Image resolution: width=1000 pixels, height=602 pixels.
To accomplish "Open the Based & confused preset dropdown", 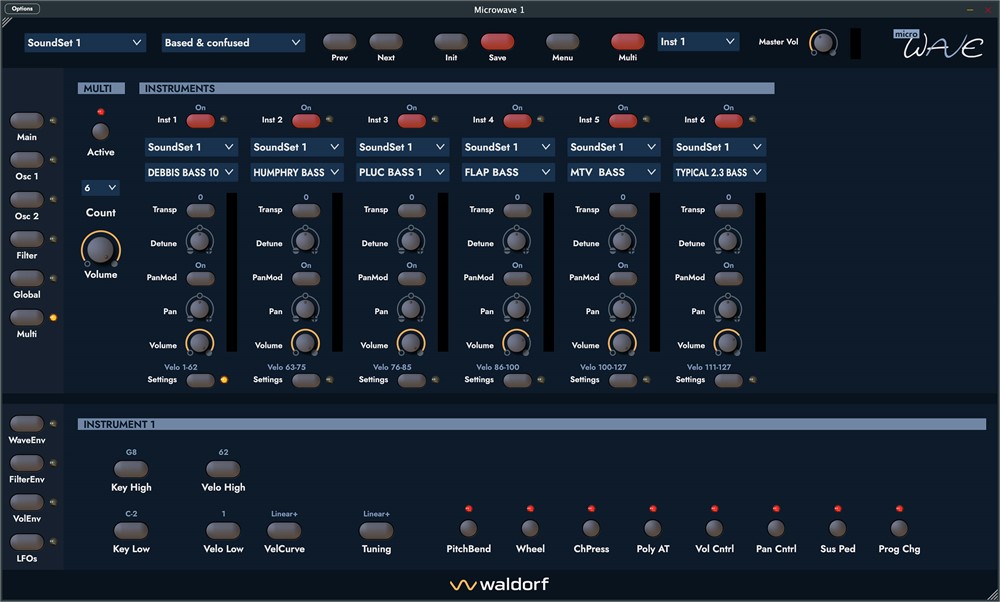I will (233, 43).
